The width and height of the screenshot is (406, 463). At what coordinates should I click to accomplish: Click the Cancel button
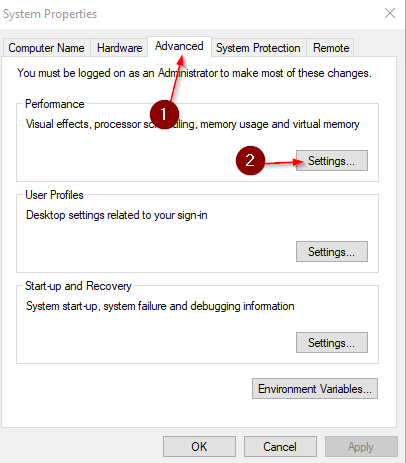[280, 447]
